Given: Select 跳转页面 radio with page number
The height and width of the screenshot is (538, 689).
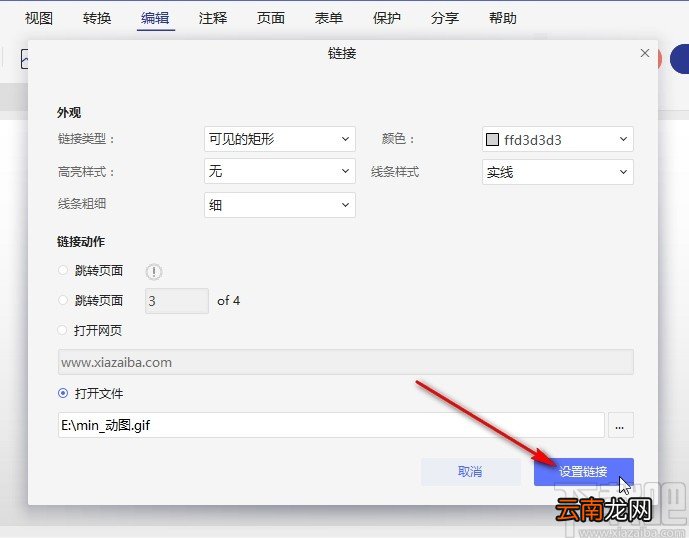Looking at the screenshot, I should coord(63,300).
